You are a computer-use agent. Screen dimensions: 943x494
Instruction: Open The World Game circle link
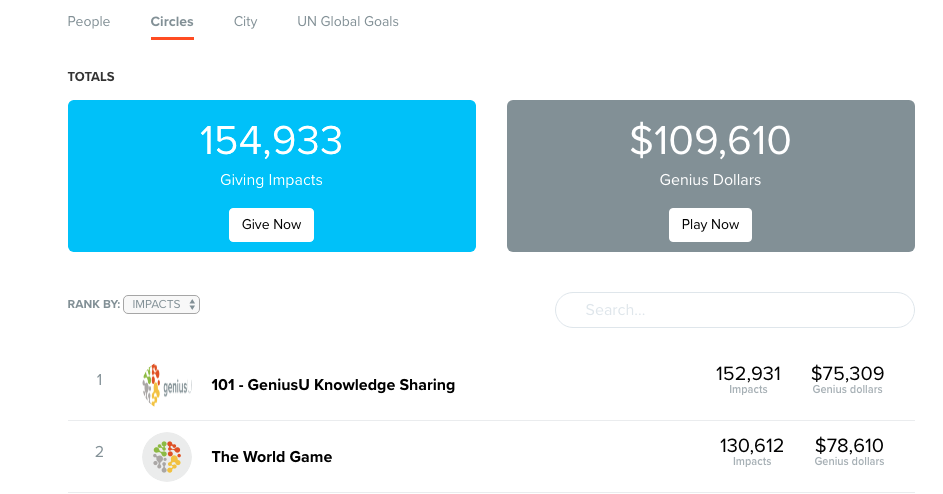tap(272, 457)
